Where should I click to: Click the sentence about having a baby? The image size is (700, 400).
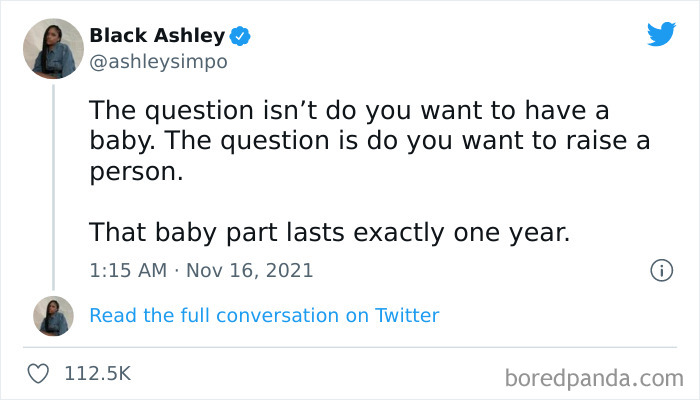(x=349, y=108)
